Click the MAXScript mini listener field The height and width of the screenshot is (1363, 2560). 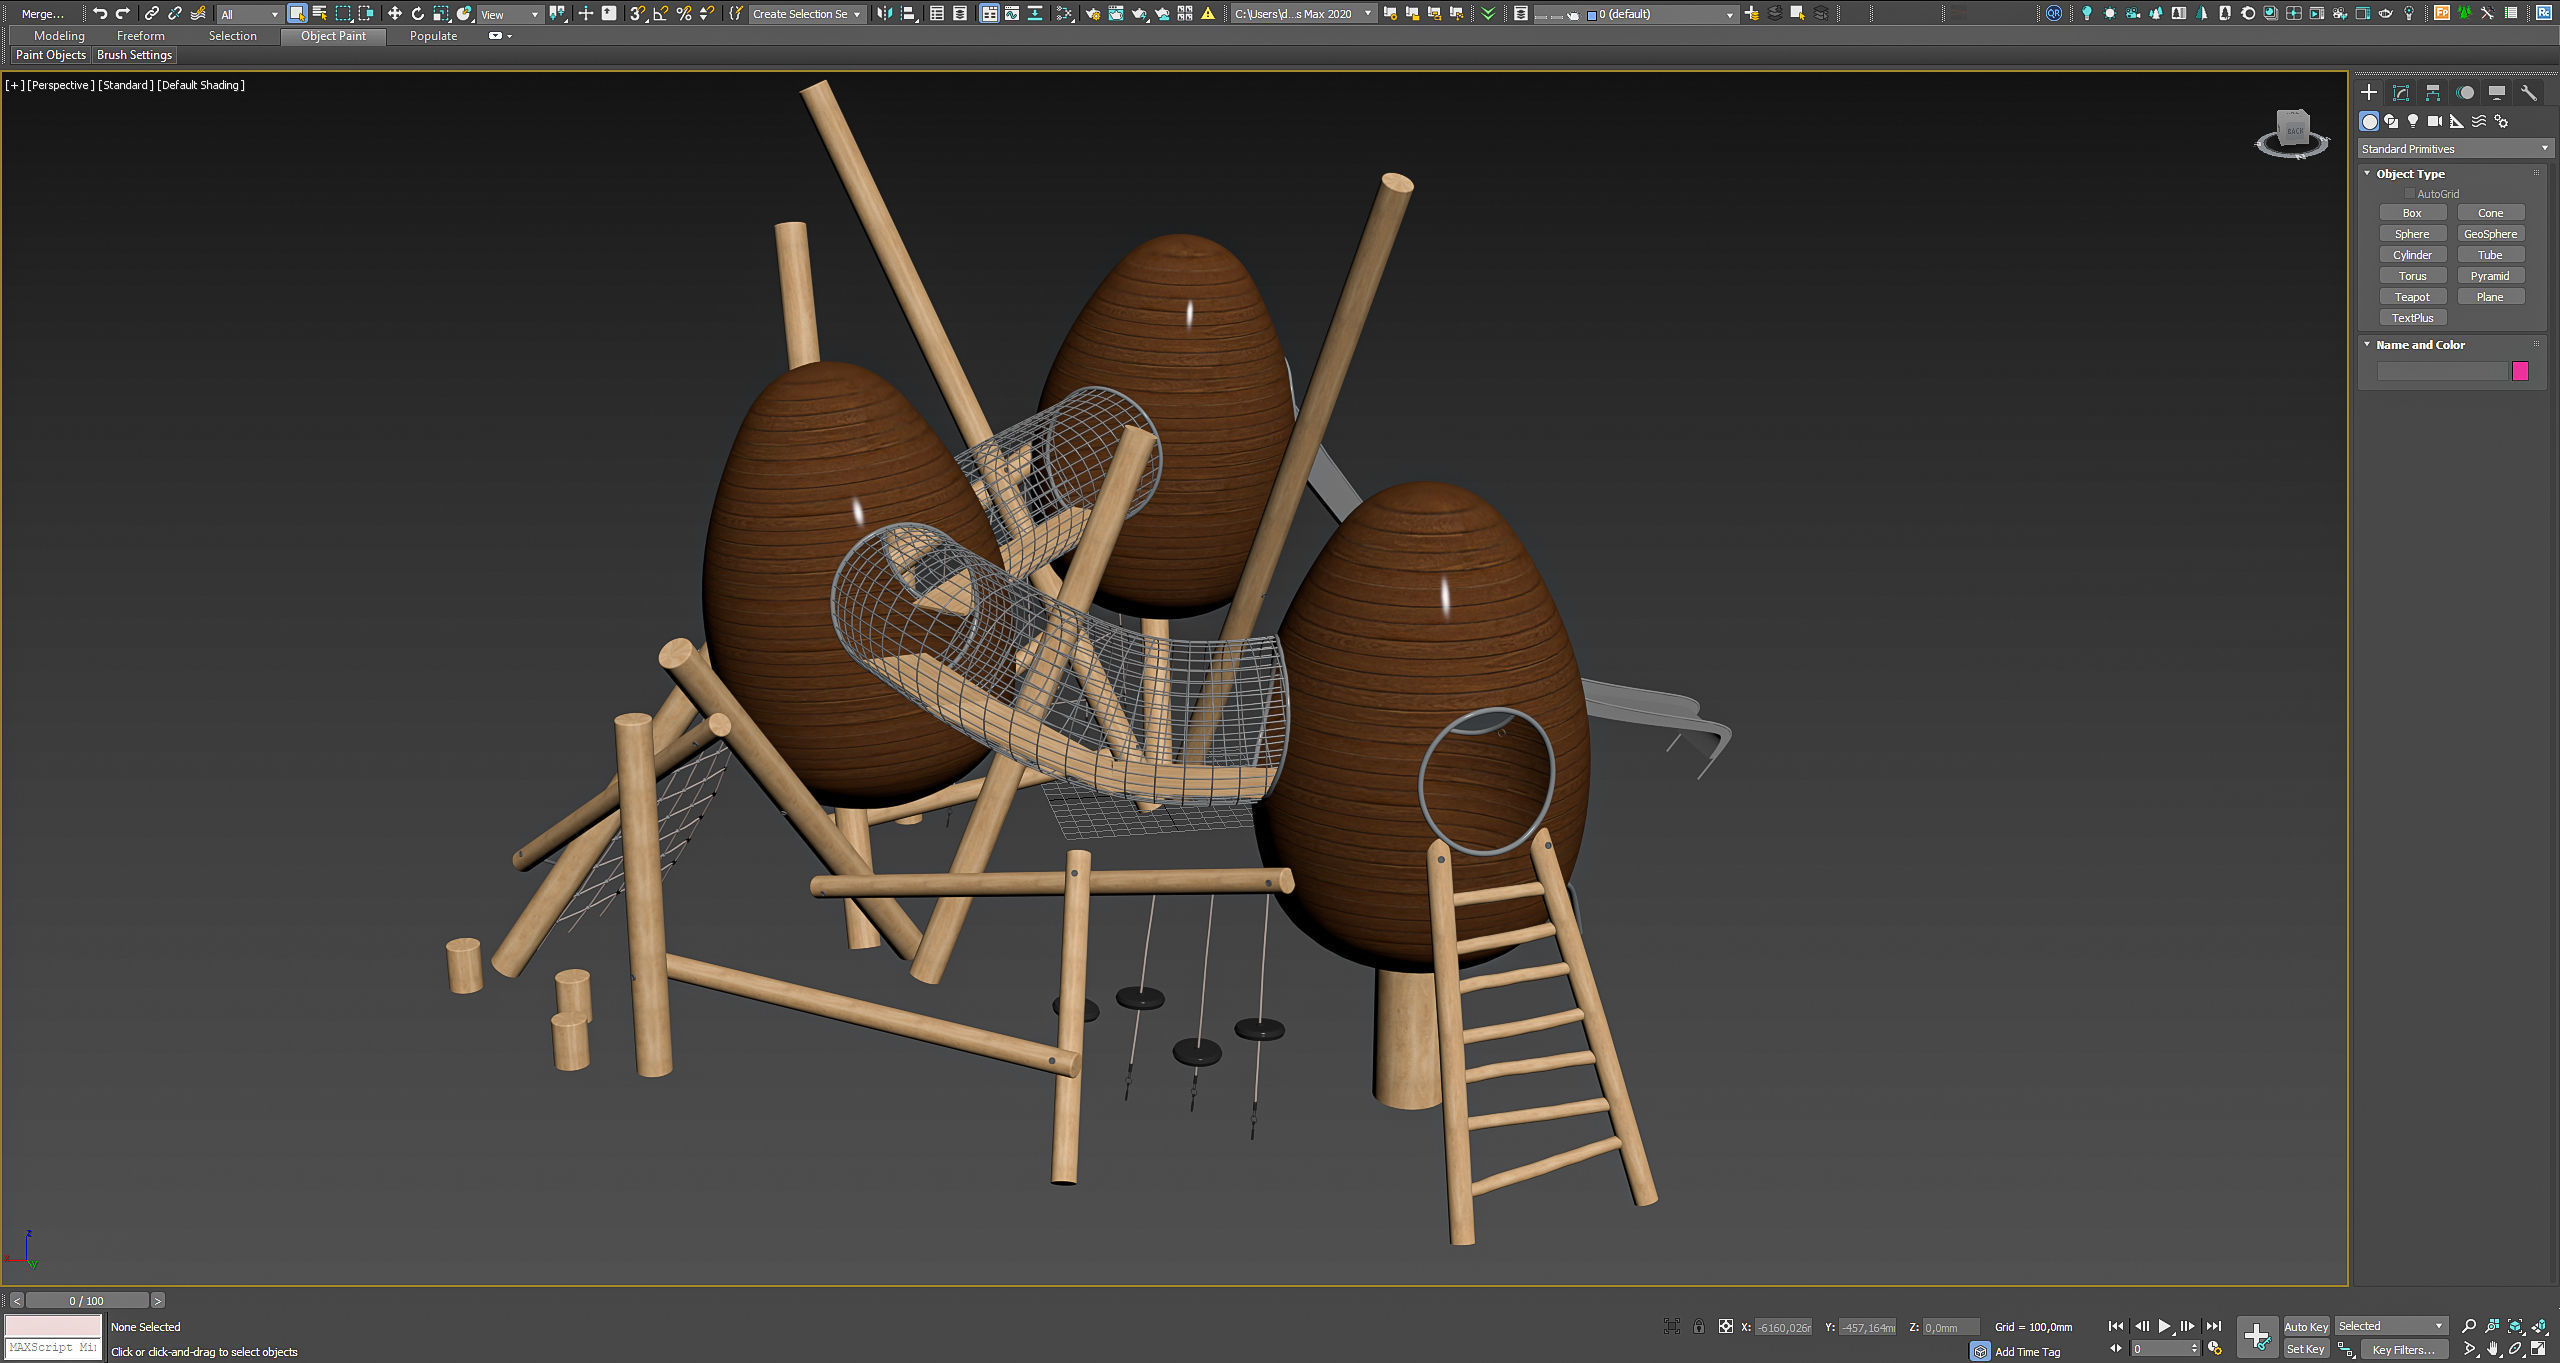pyautogui.click(x=53, y=1347)
